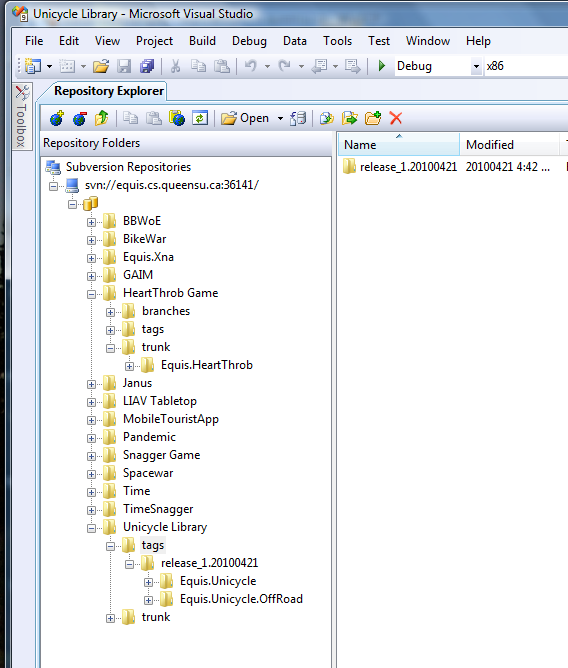Click the New Project toolbar icon

click(33, 66)
